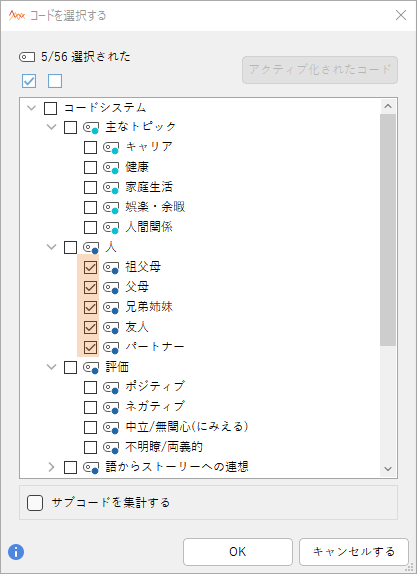
Task: Click the deselect-all empty box icon
Action: pyautogui.click(x=55, y=81)
